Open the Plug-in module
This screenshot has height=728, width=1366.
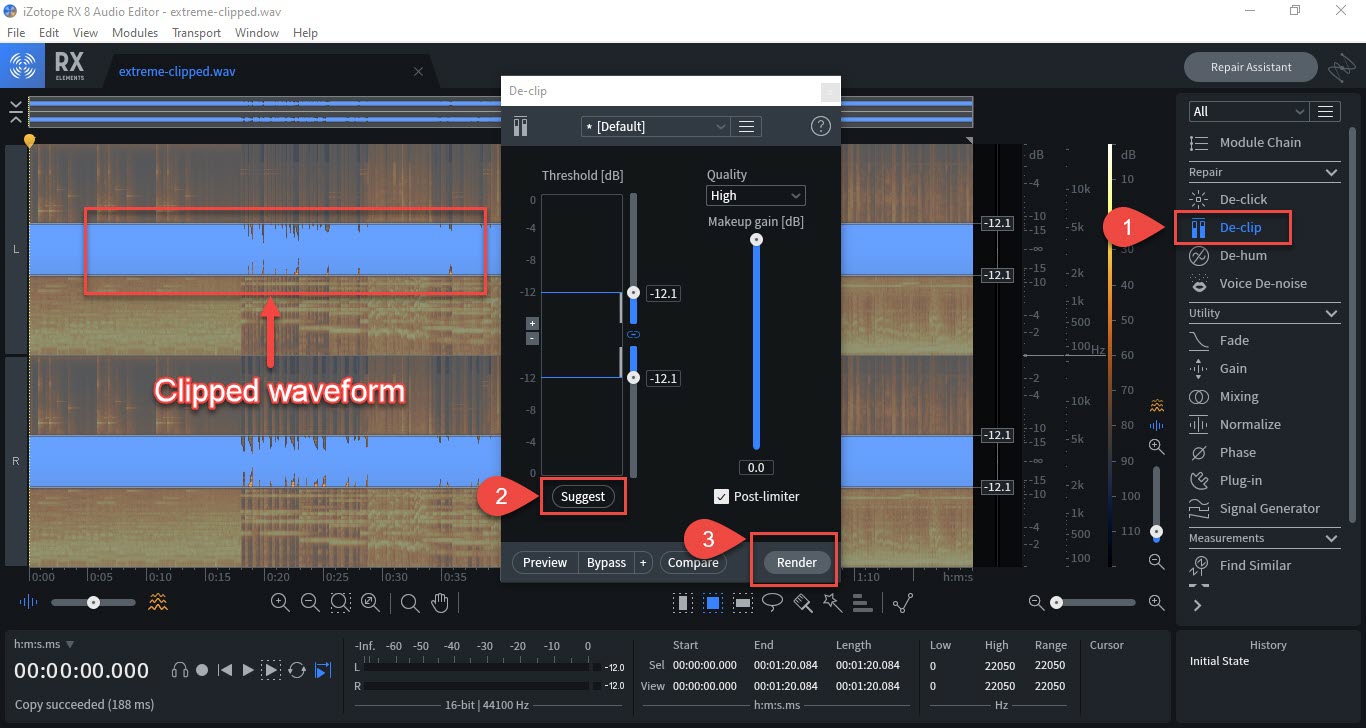tap(1240, 480)
